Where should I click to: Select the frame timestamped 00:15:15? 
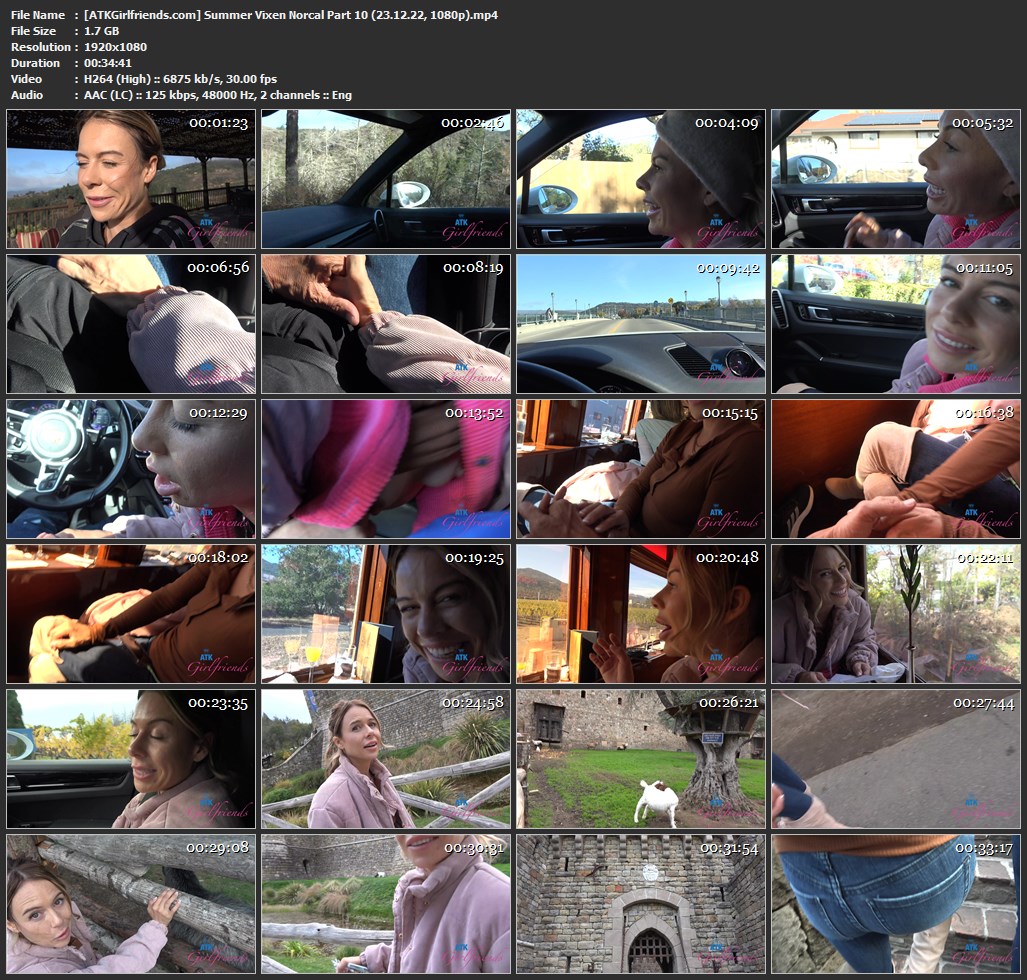[641, 469]
